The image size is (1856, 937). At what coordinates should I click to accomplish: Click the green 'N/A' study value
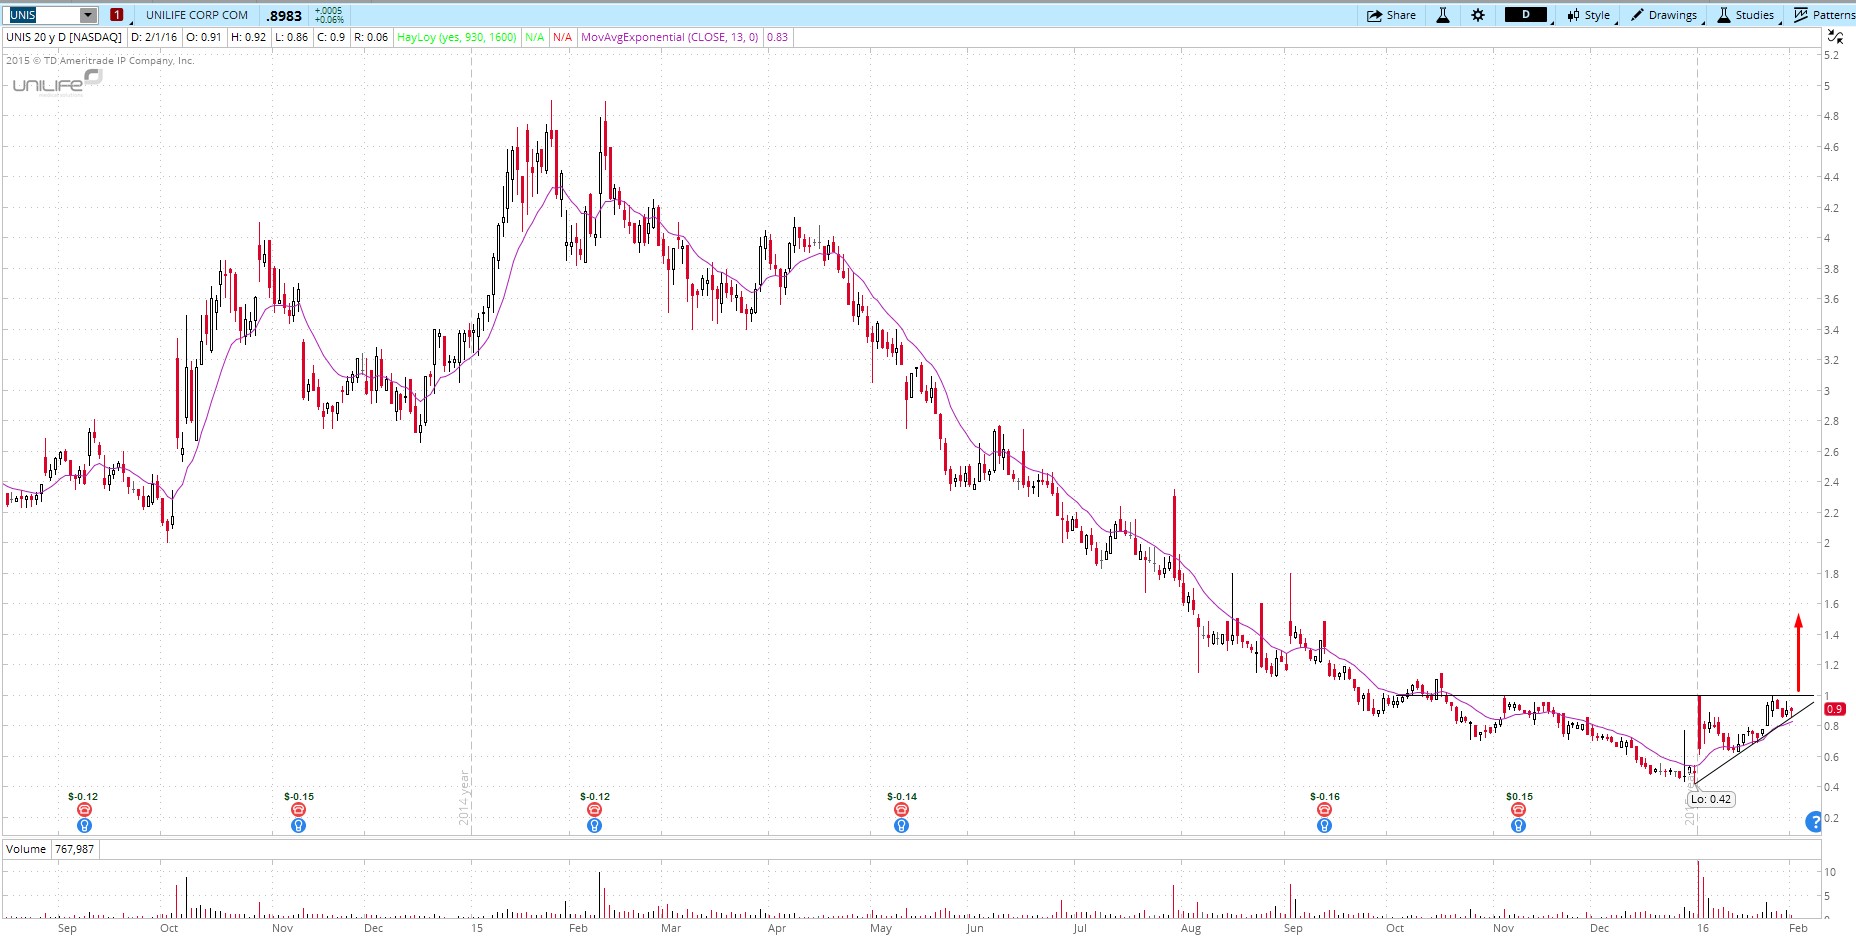535,37
